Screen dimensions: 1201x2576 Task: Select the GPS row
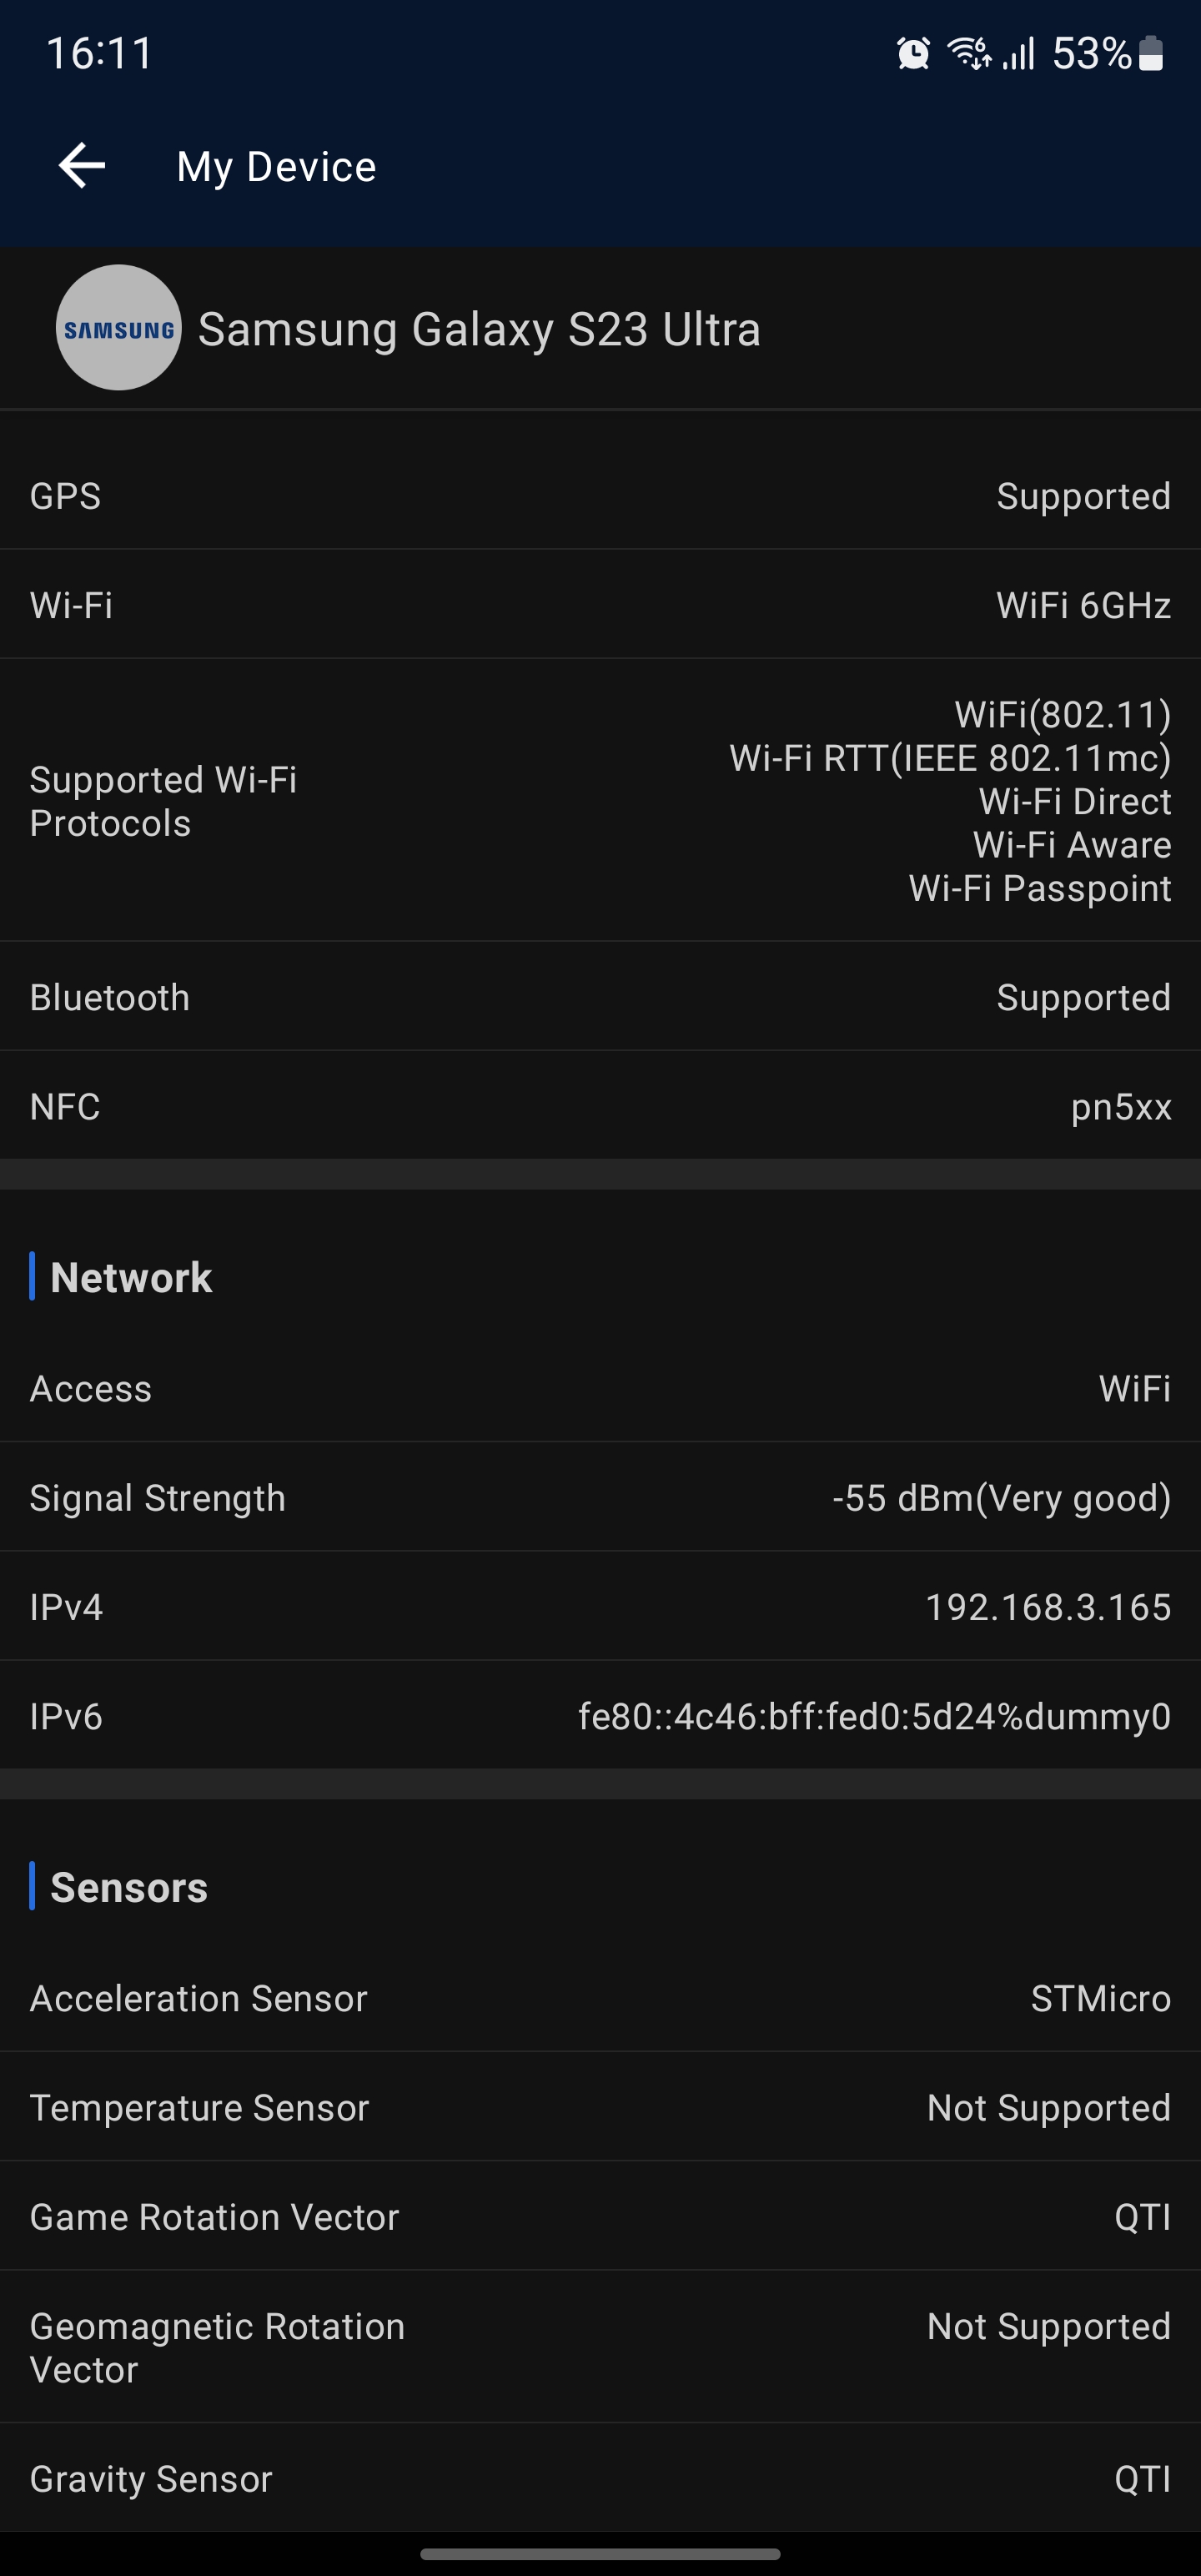[x=600, y=496]
